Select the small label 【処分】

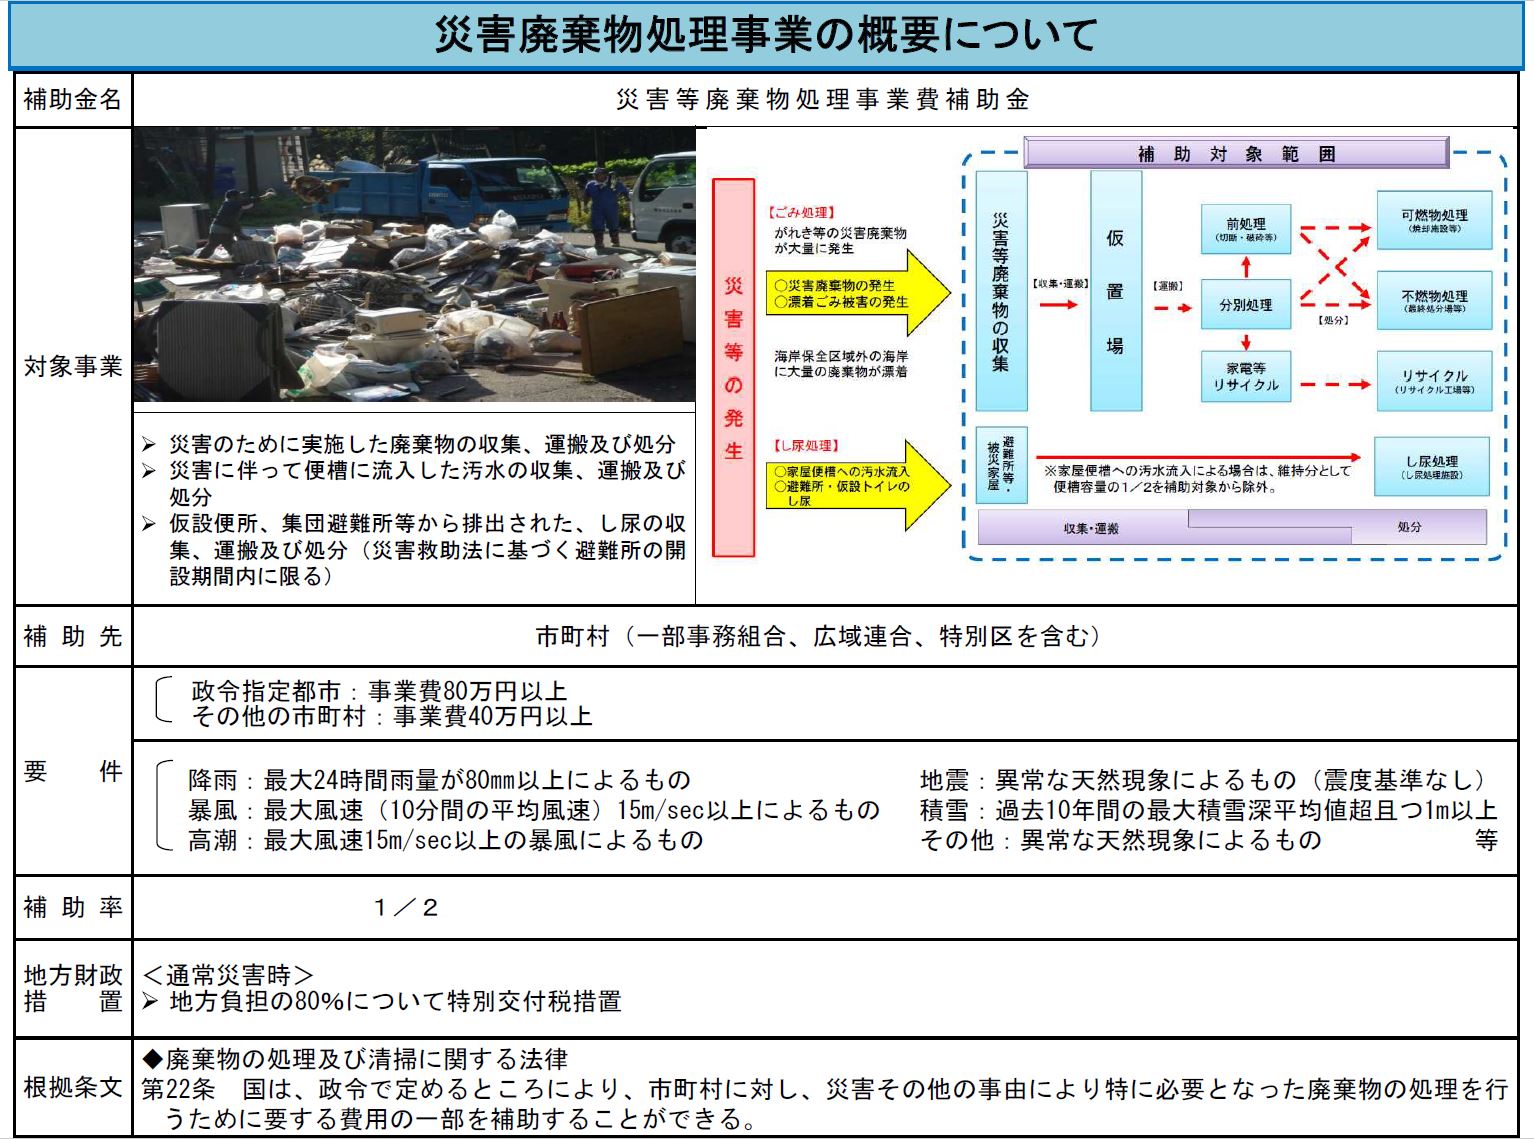[1333, 320]
